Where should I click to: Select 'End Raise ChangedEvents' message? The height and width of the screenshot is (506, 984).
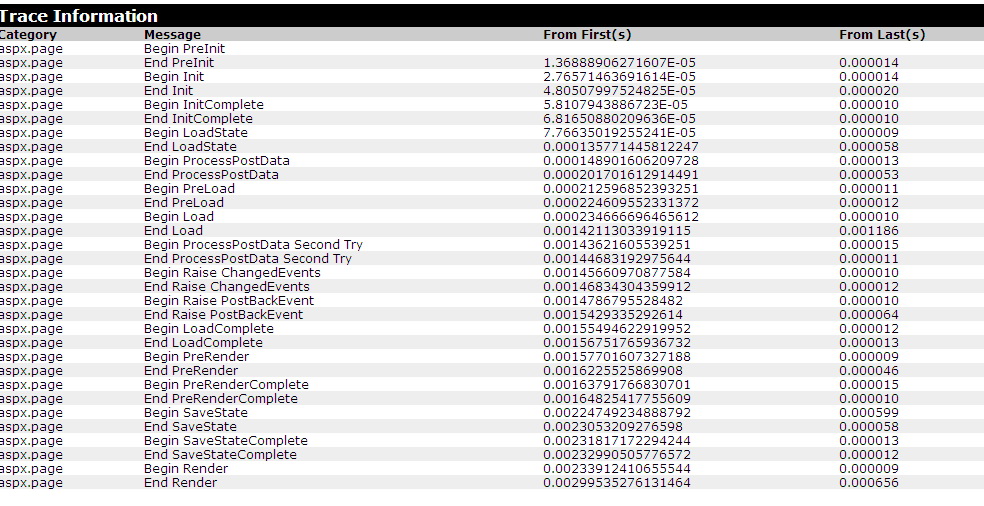tap(227, 286)
